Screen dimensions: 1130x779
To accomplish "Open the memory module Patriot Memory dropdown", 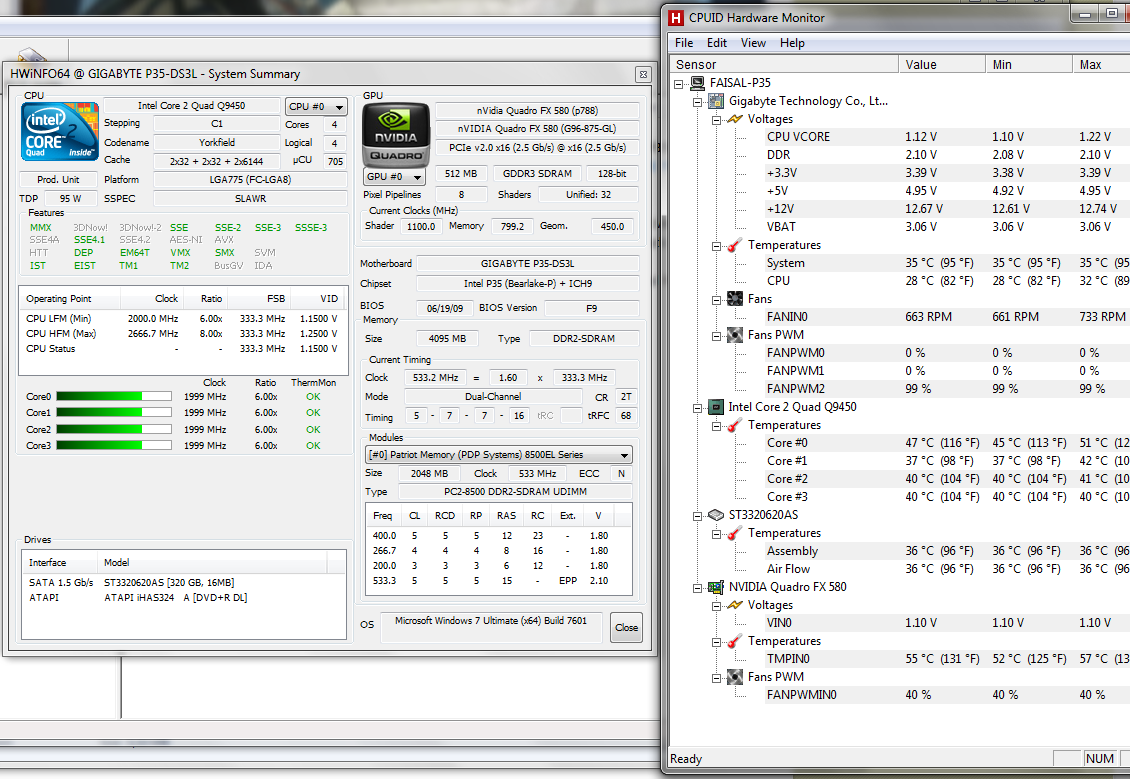I will click(x=499, y=455).
